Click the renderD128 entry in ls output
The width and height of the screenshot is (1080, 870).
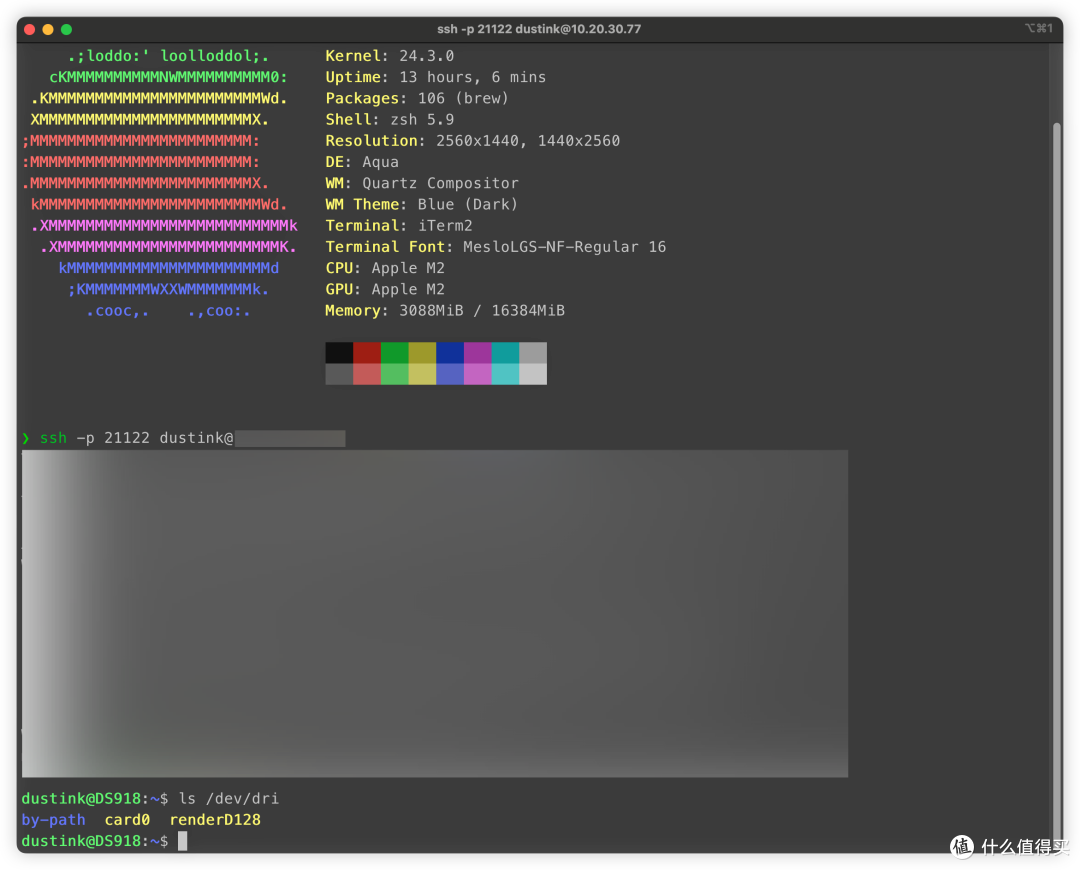point(215,820)
